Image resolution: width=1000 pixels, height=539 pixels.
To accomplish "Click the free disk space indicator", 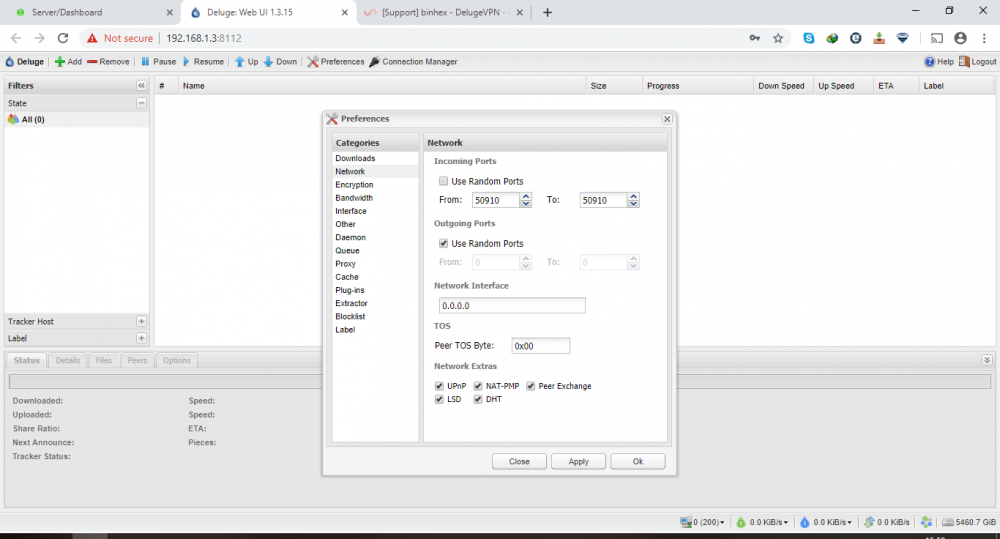I will (x=969, y=522).
